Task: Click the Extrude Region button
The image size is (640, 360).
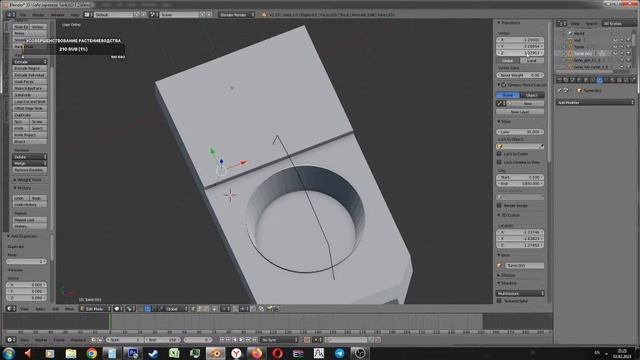Action: pos(30,69)
